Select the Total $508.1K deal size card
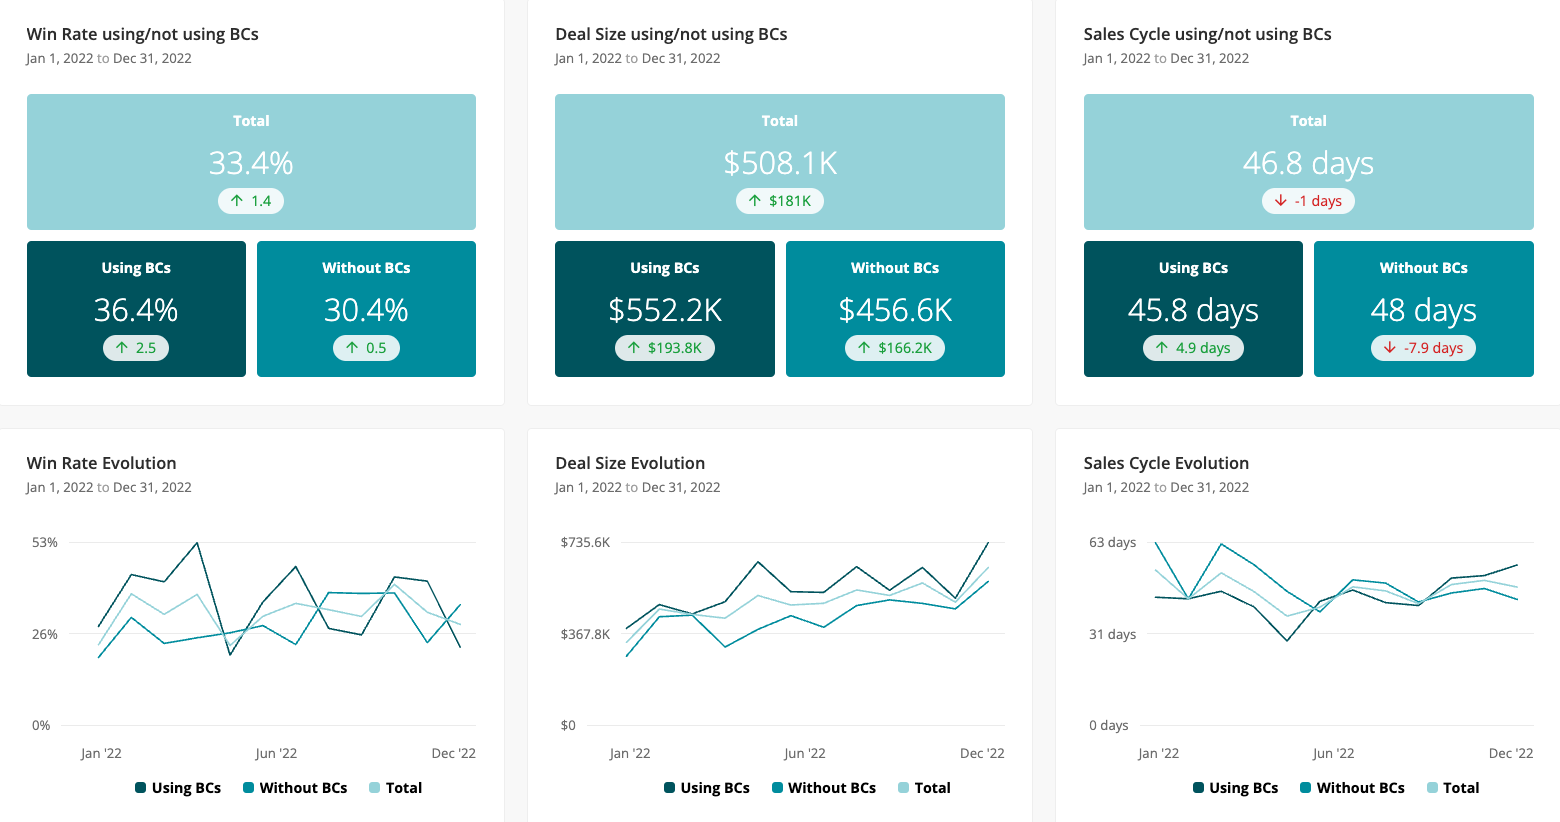This screenshot has width=1560, height=822. (x=780, y=162)
